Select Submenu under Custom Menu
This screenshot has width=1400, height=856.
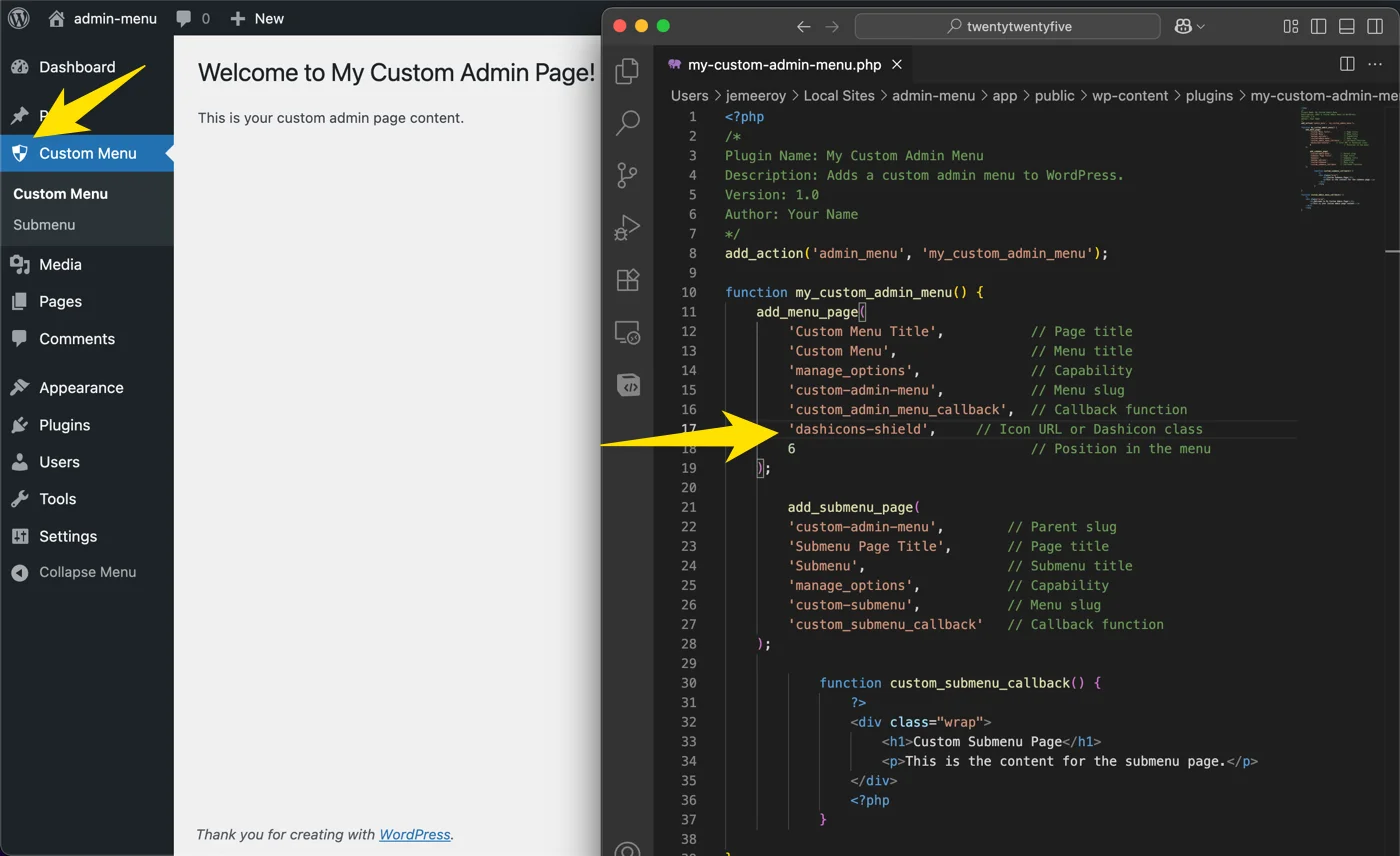click(x=43, y=224)
